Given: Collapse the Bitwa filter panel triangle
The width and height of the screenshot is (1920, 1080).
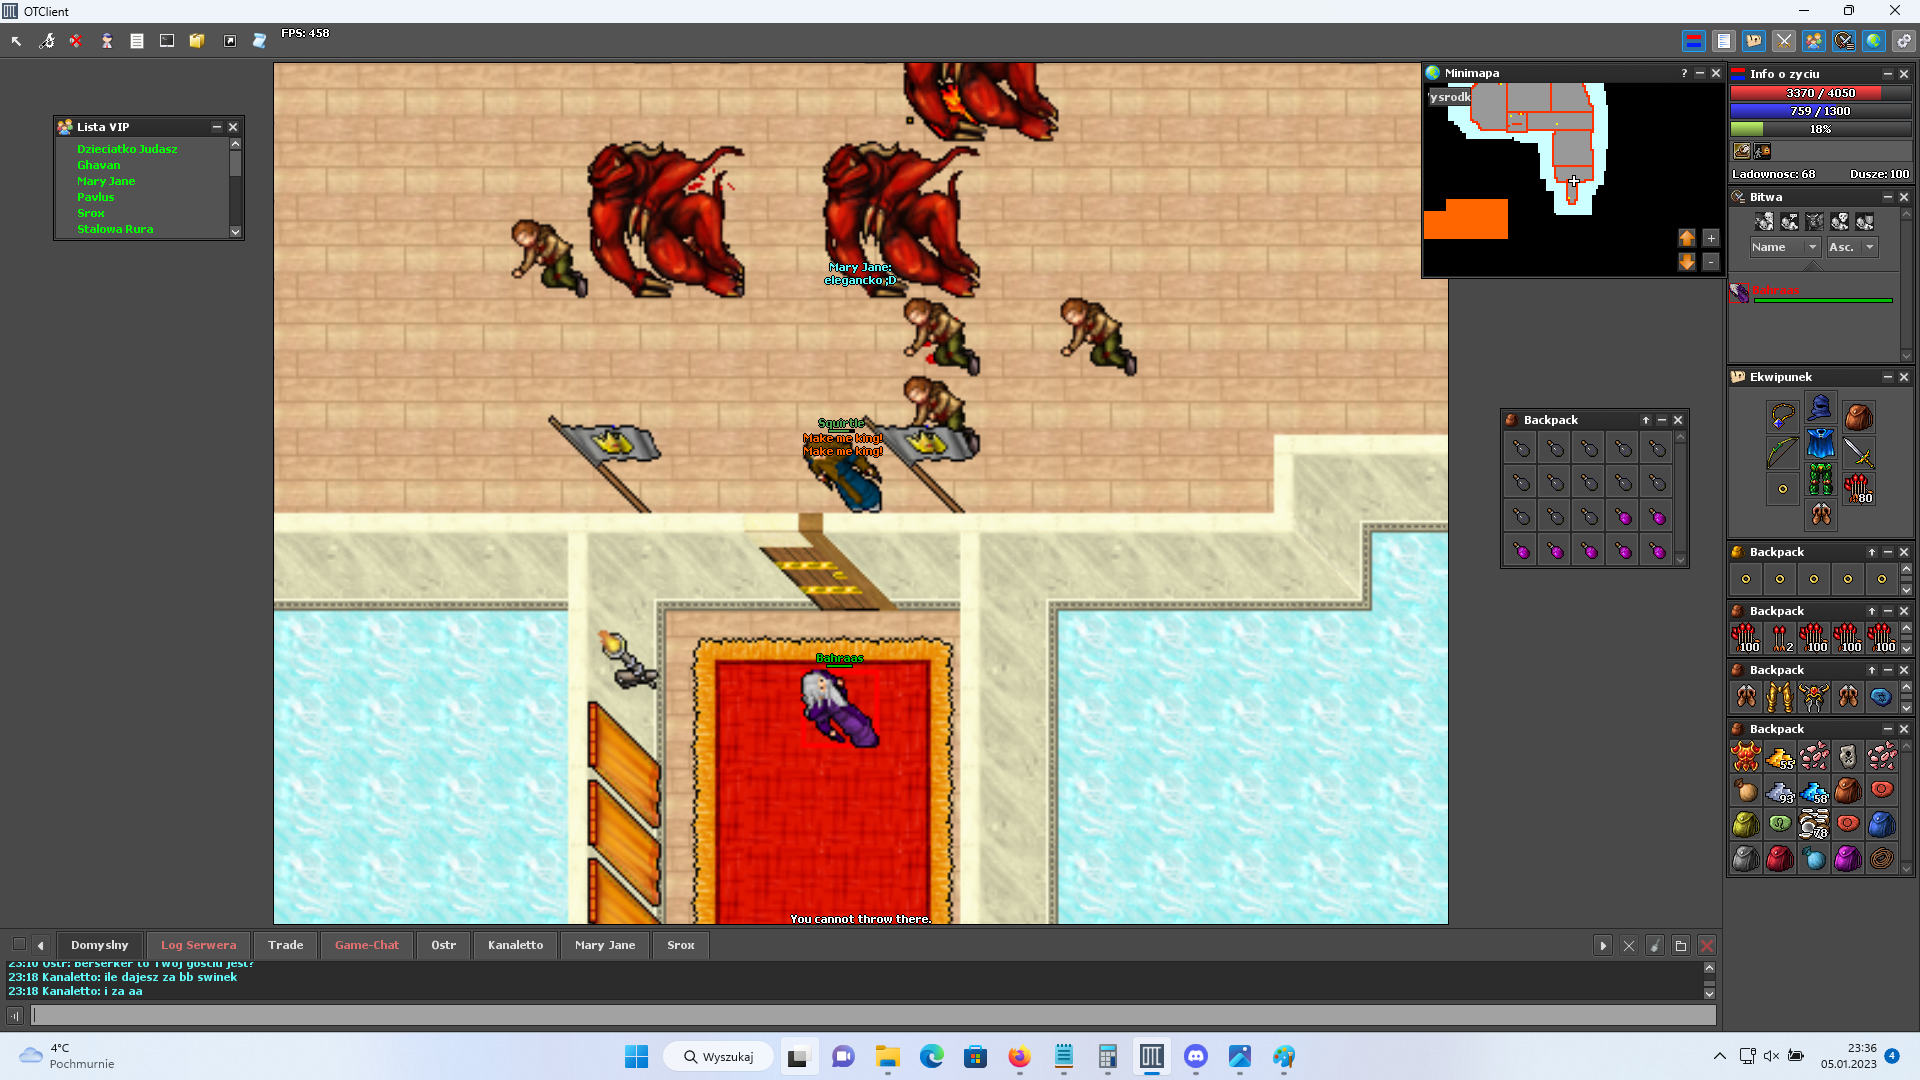Looking at the screenshot, I should (1813, 267).
